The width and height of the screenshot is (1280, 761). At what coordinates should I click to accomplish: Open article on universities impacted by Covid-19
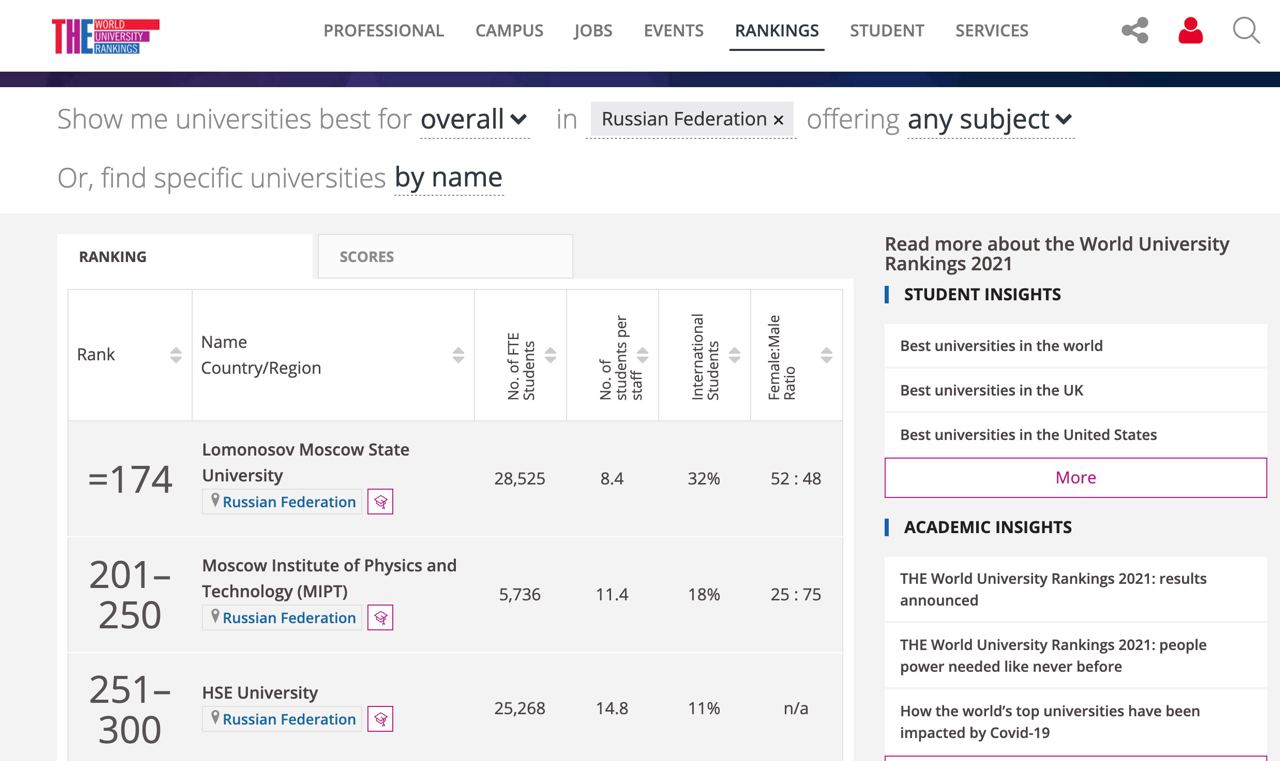(1075, 722)
